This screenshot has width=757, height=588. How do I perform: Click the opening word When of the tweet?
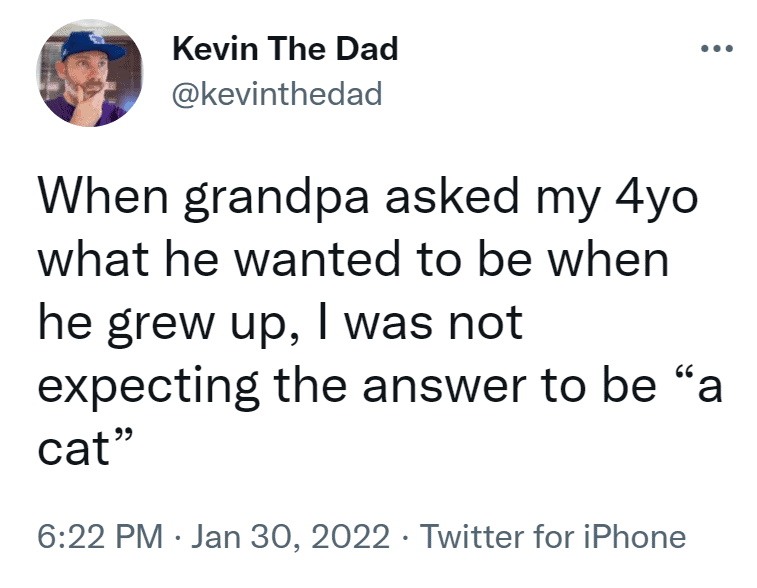click(103, 196)
